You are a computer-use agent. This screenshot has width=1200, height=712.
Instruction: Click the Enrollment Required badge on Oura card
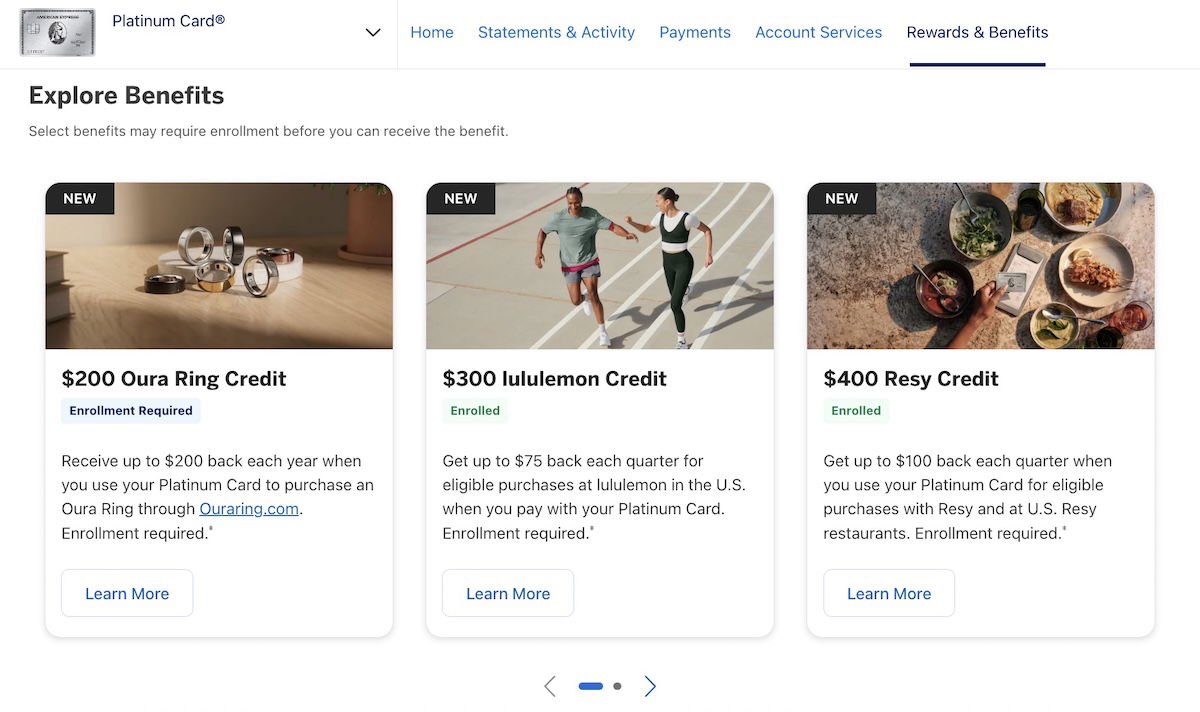tap(131, 410)
